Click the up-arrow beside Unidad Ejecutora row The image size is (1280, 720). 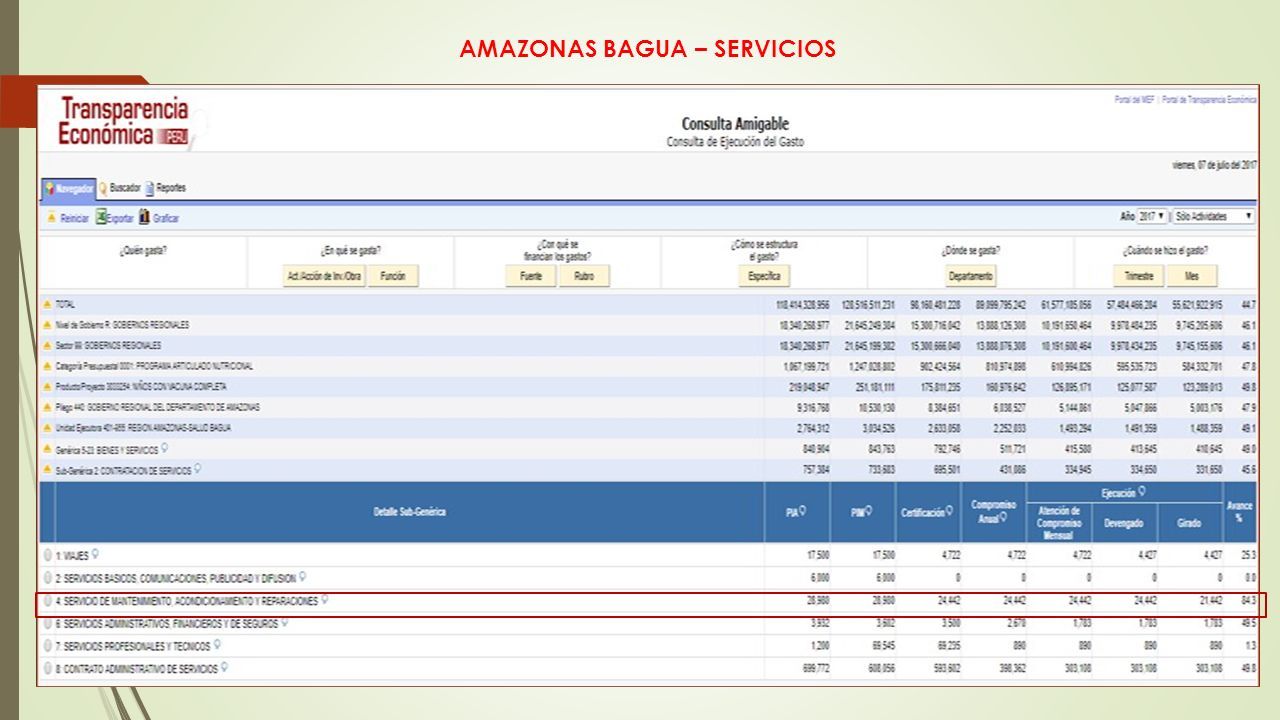(x=47, y=428)
